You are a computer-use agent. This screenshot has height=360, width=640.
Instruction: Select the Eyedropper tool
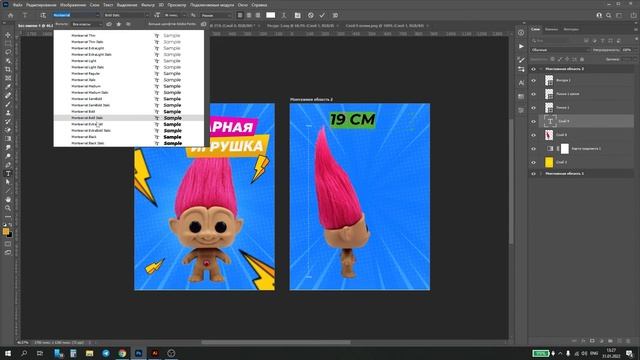[x=8, y=87]
